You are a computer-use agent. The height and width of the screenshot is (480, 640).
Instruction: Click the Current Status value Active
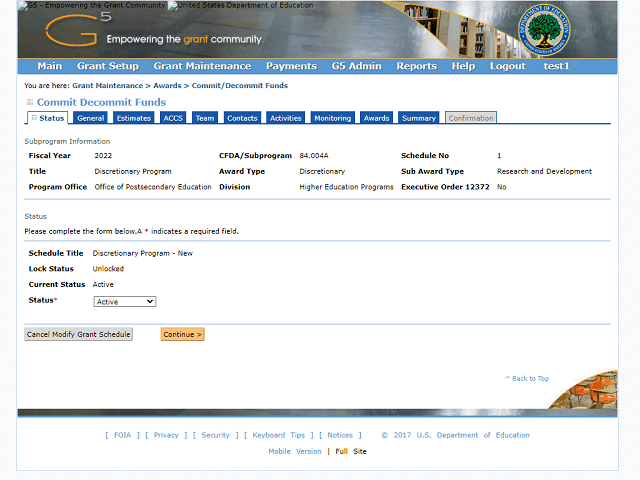pyautogui.click(x=103, y=284)
